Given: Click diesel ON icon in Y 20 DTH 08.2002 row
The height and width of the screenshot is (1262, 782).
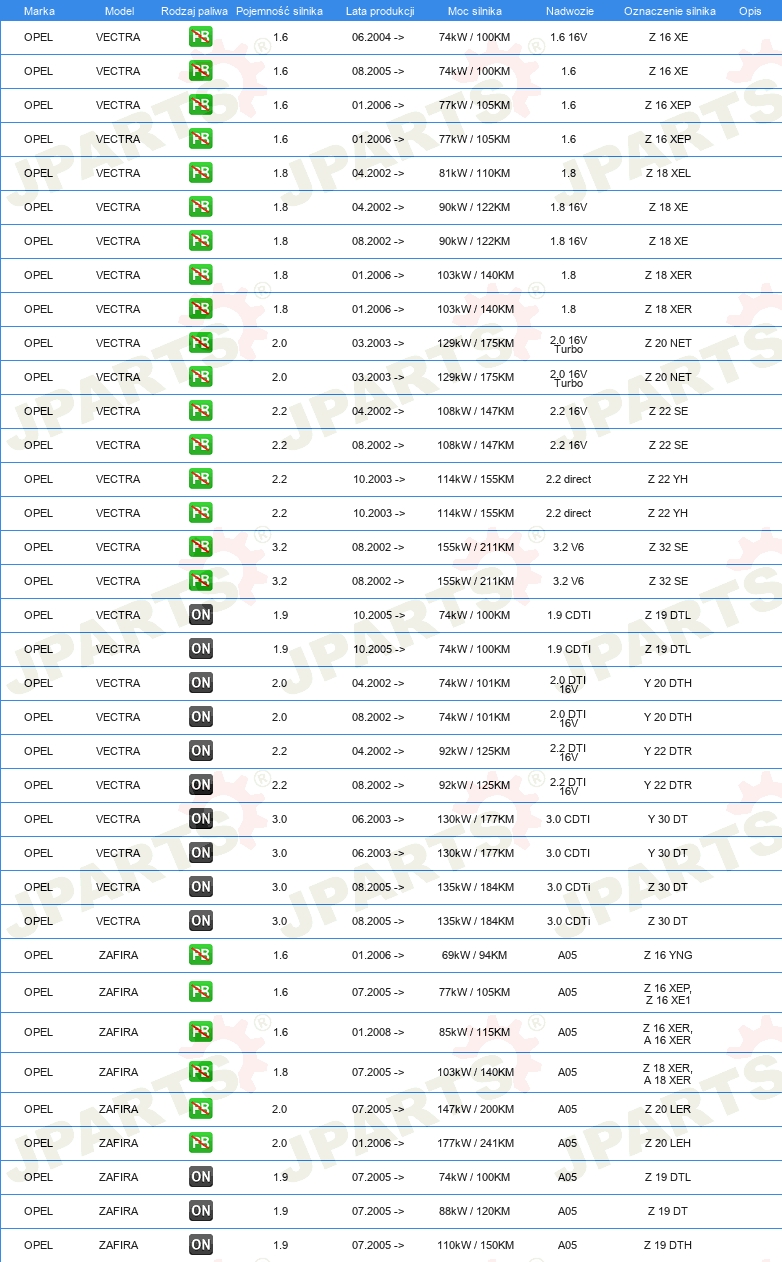Looking at the screenshot, I should point(201,717).
